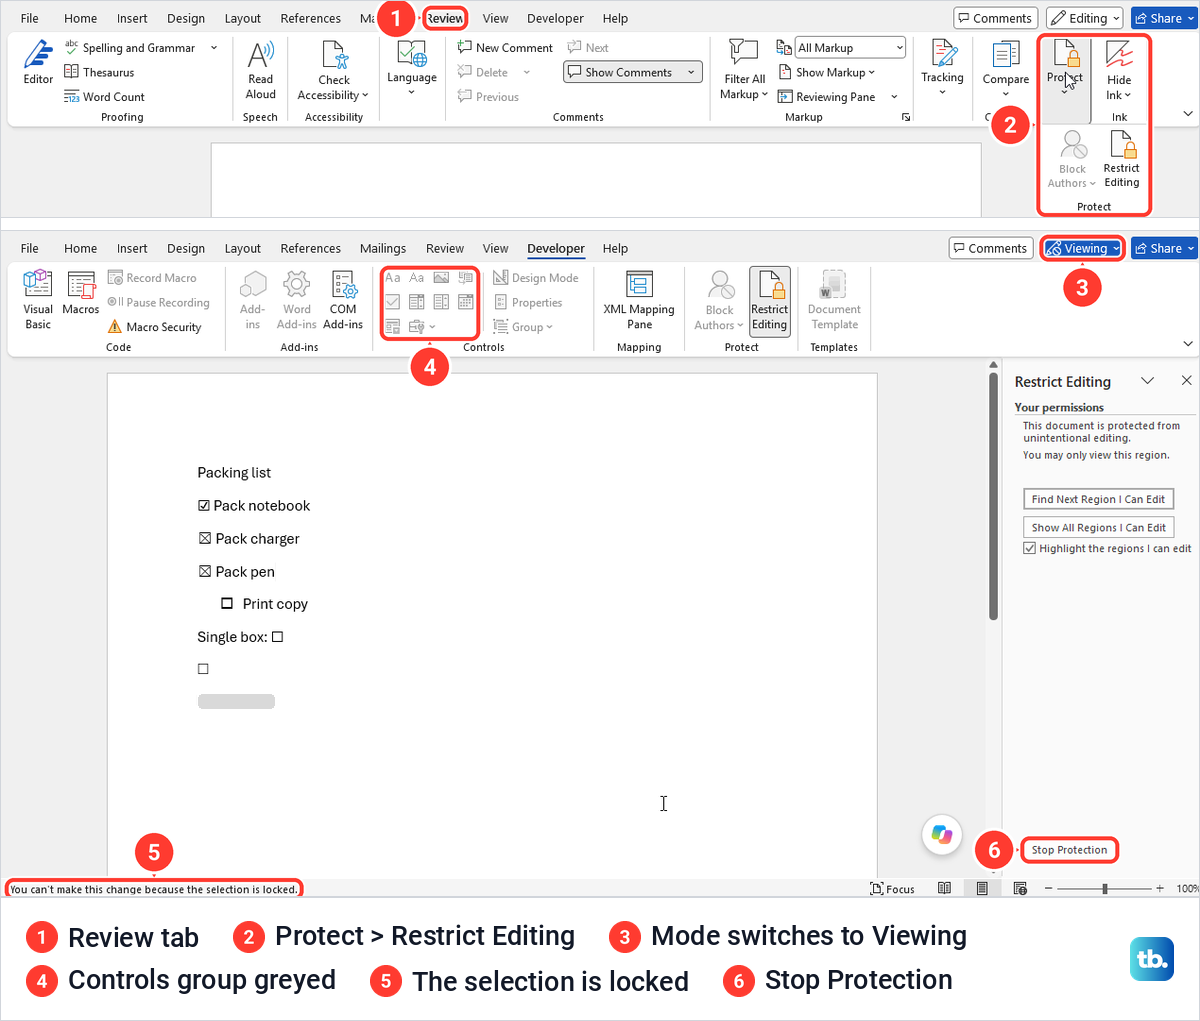Screen dimensions: 1200x1021
Task: Insert a Repeating Section content control
Action: click(393, 326)
